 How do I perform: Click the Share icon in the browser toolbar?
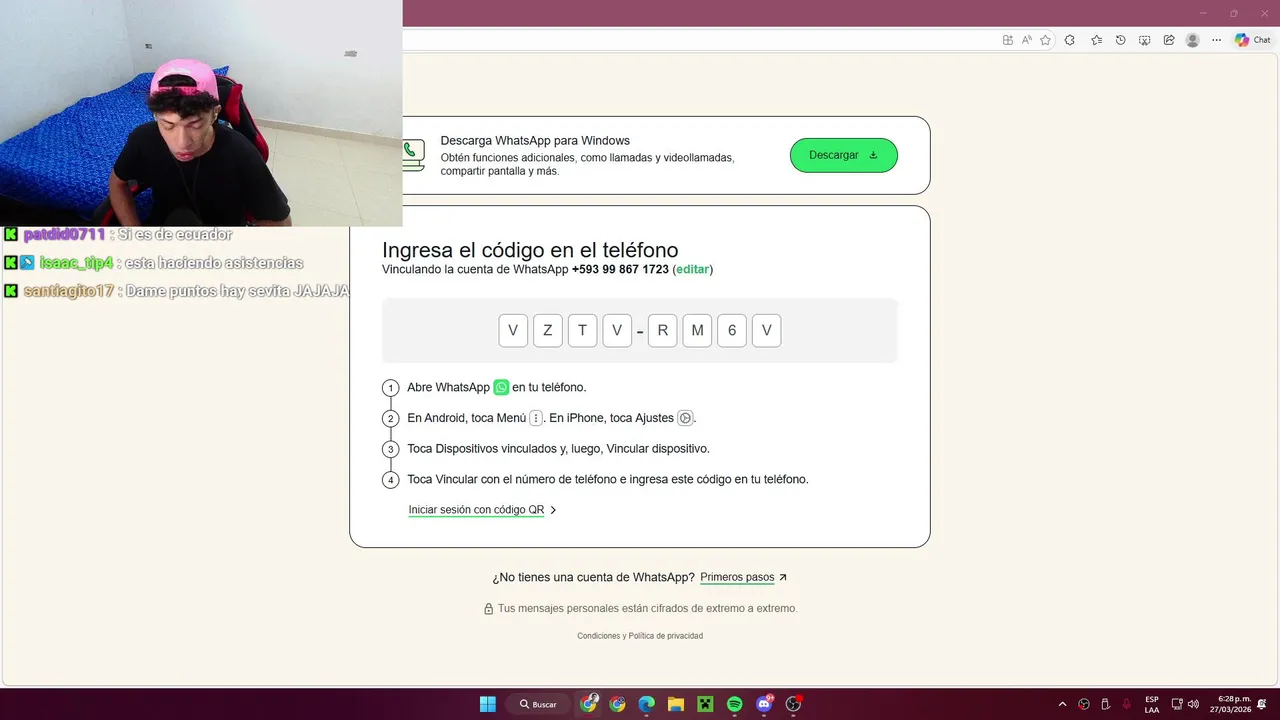[x=1168, y=40]
